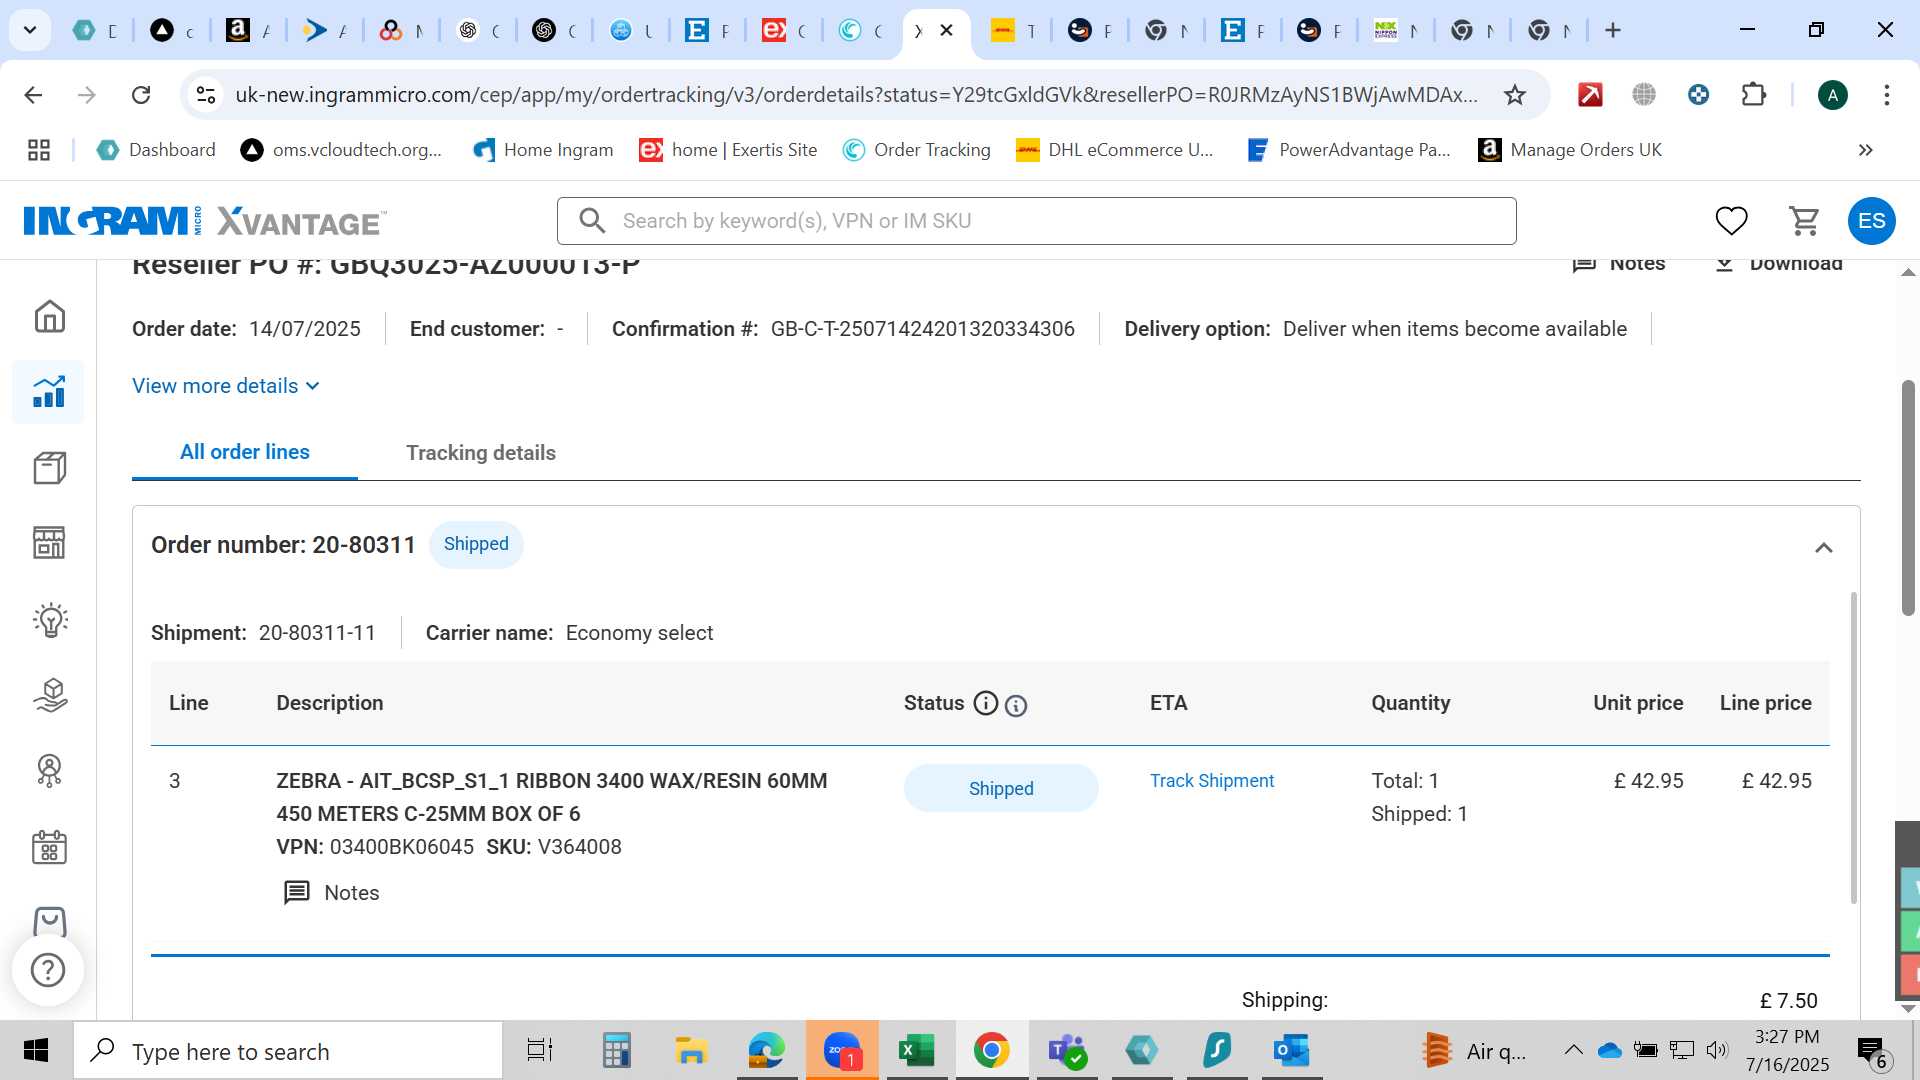Click the Ingram Micro Xvantage logo
Image resolution: width=1920 pixels, height=1080 pixels.
click(204, 221)
